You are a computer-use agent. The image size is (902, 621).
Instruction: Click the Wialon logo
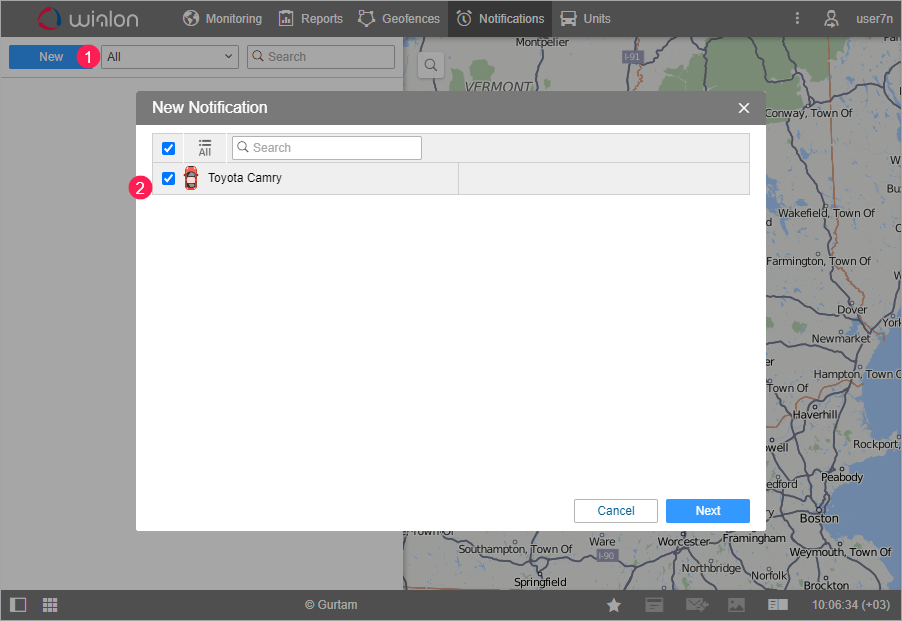coord(88,18)
